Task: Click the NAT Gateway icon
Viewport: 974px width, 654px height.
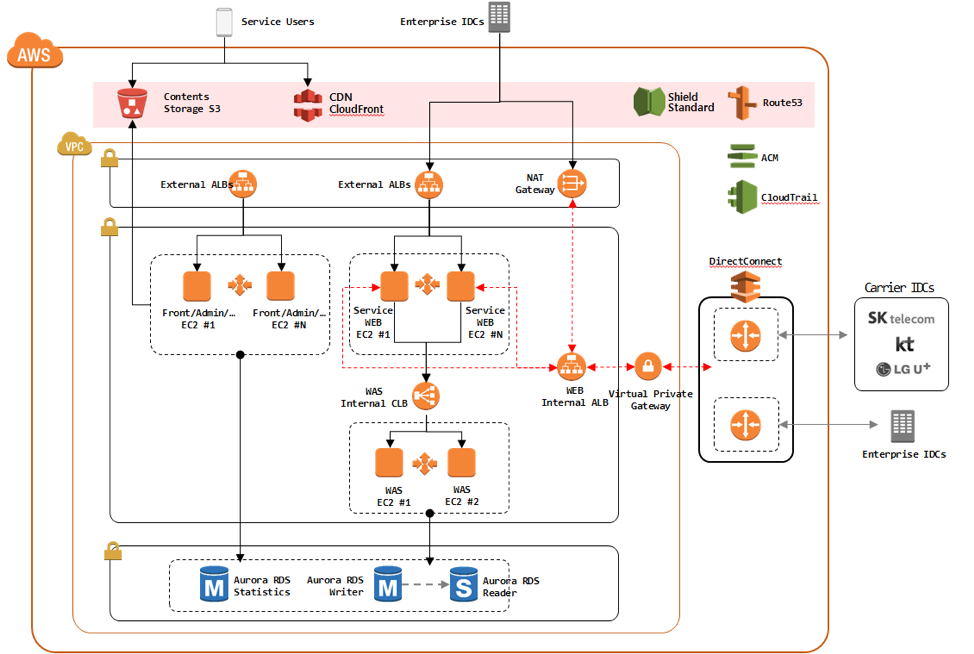Action: [x=572, y=184]
